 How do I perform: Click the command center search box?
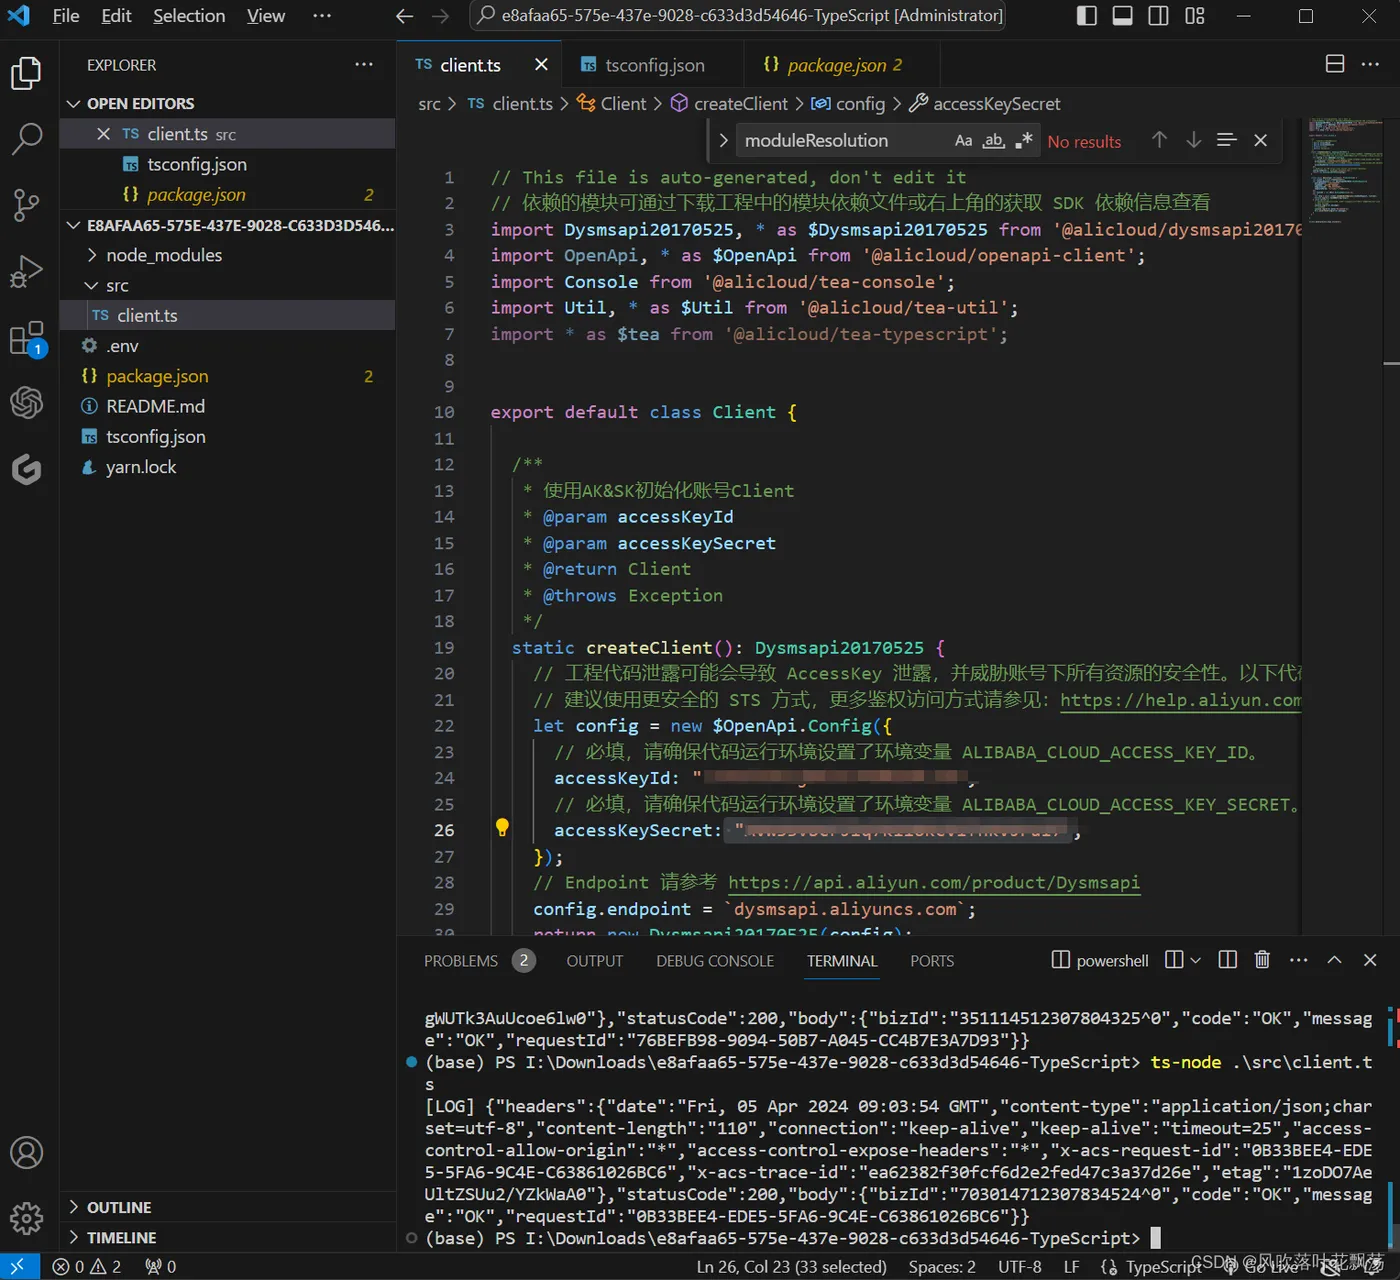737,16
